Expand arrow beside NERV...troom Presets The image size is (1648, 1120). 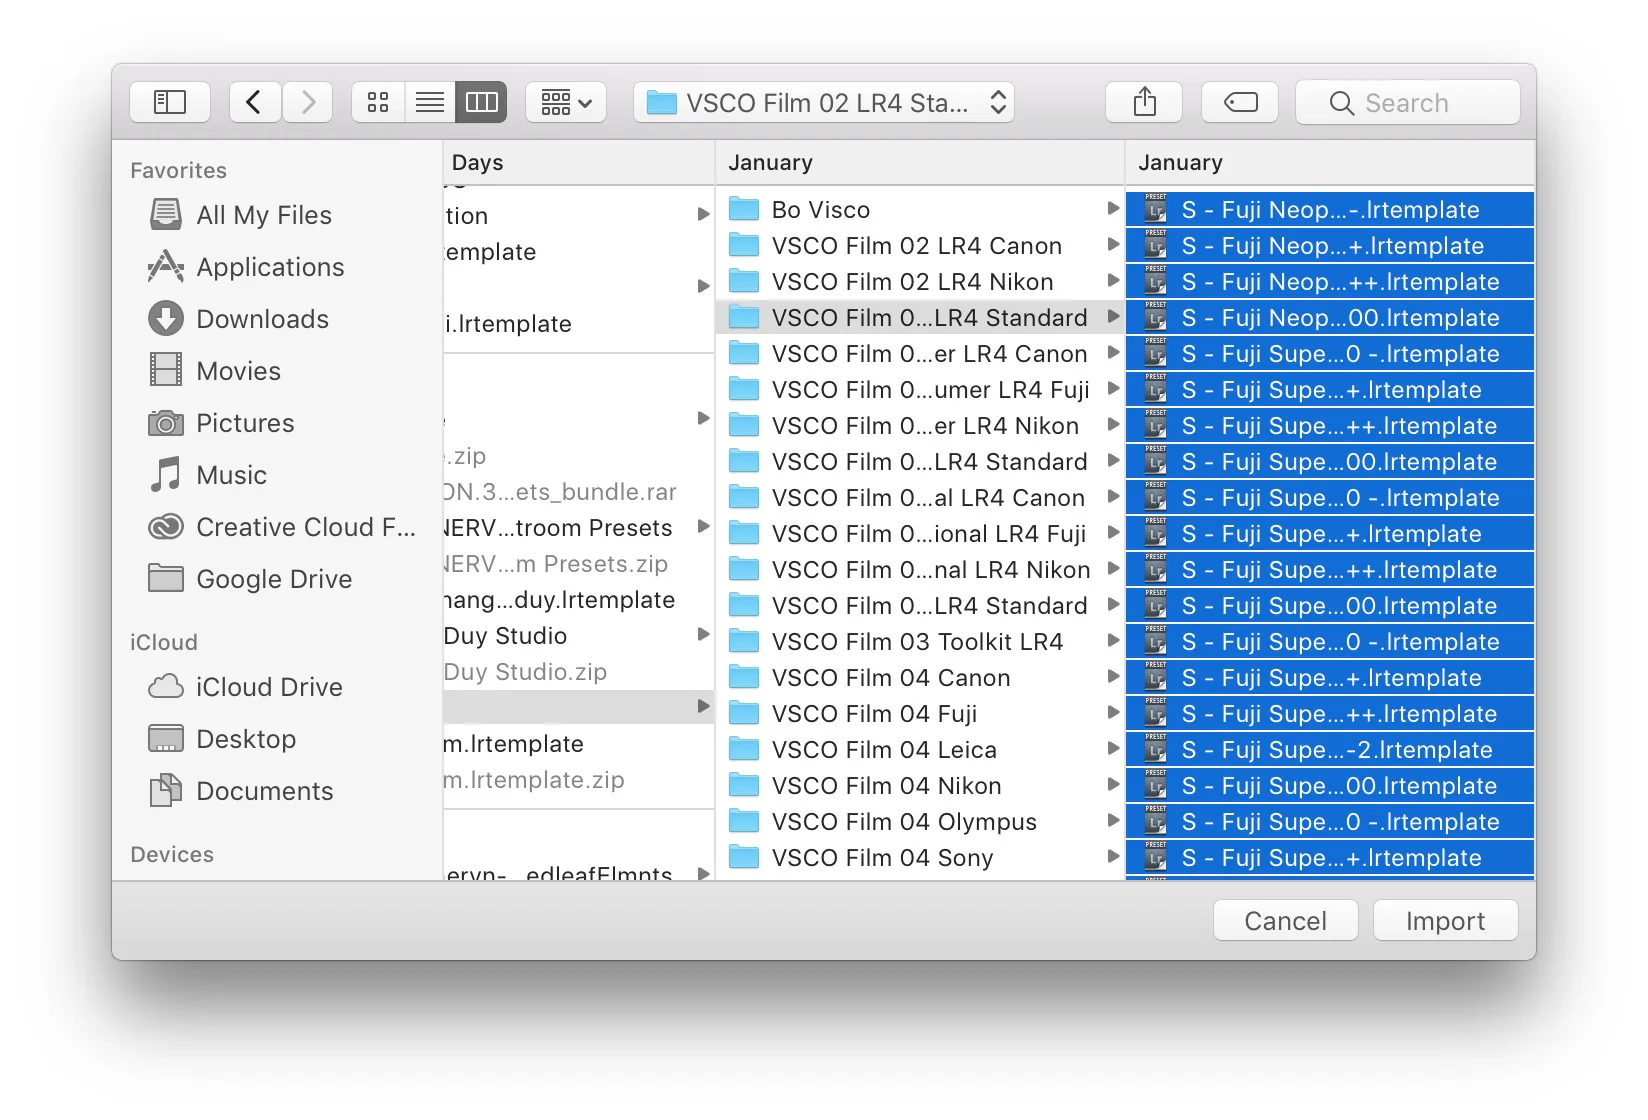[703, 527]
